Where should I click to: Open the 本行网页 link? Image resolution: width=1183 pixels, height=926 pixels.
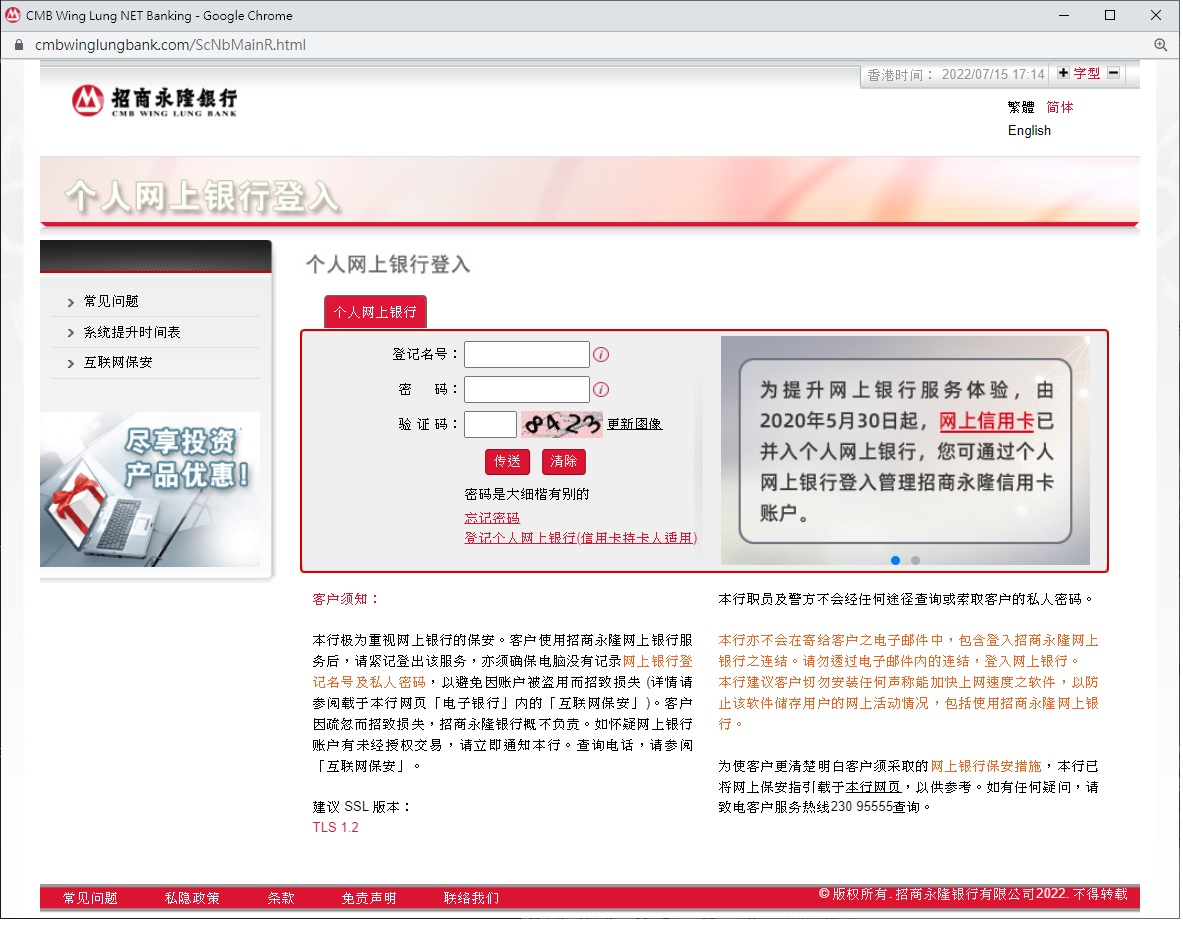point(873,788)
